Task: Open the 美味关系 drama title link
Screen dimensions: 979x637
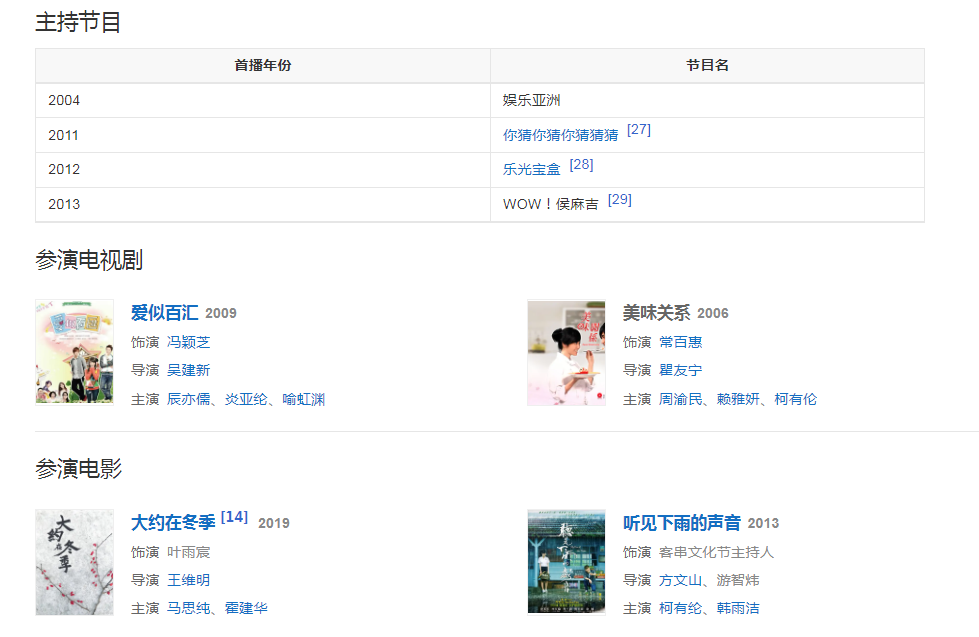Action: coord(656,313)
